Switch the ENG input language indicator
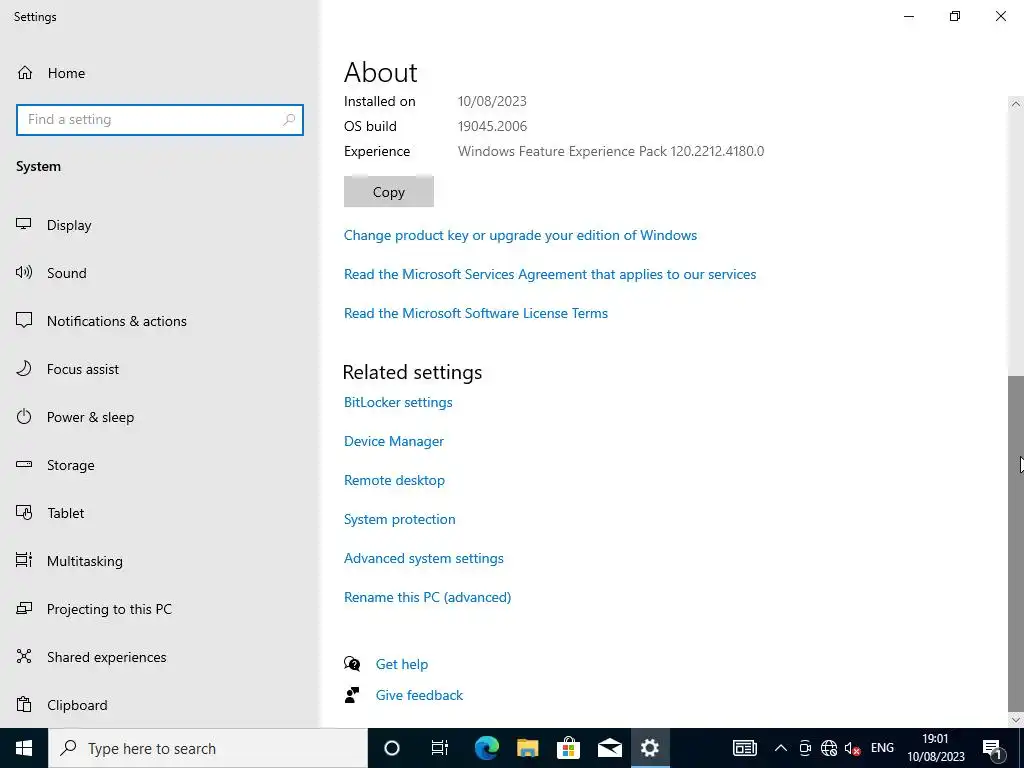 (882, 748)
